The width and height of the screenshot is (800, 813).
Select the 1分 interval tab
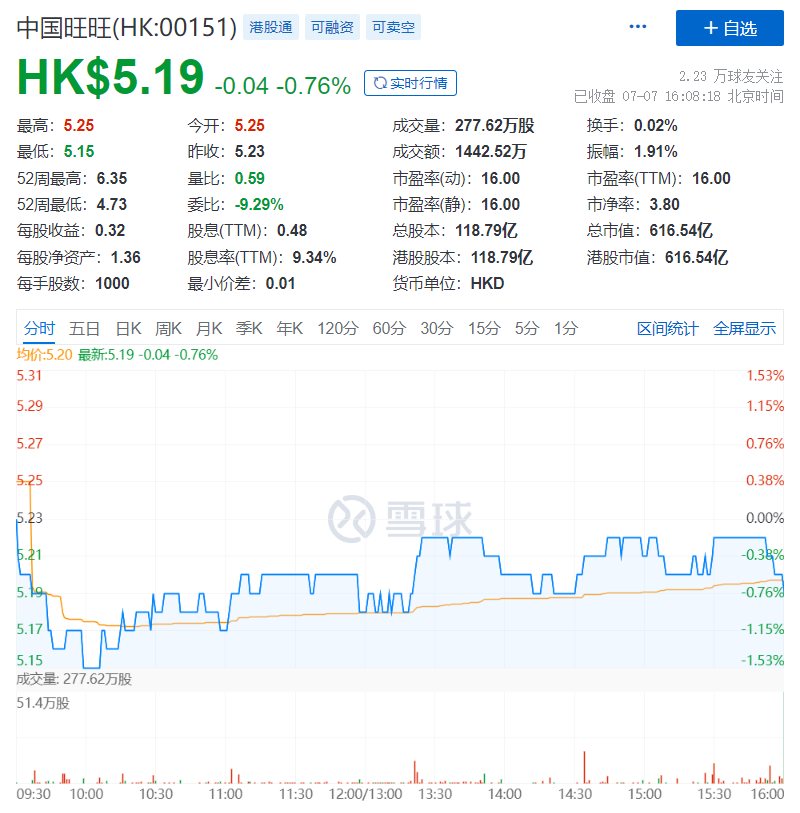pos(566,328)
